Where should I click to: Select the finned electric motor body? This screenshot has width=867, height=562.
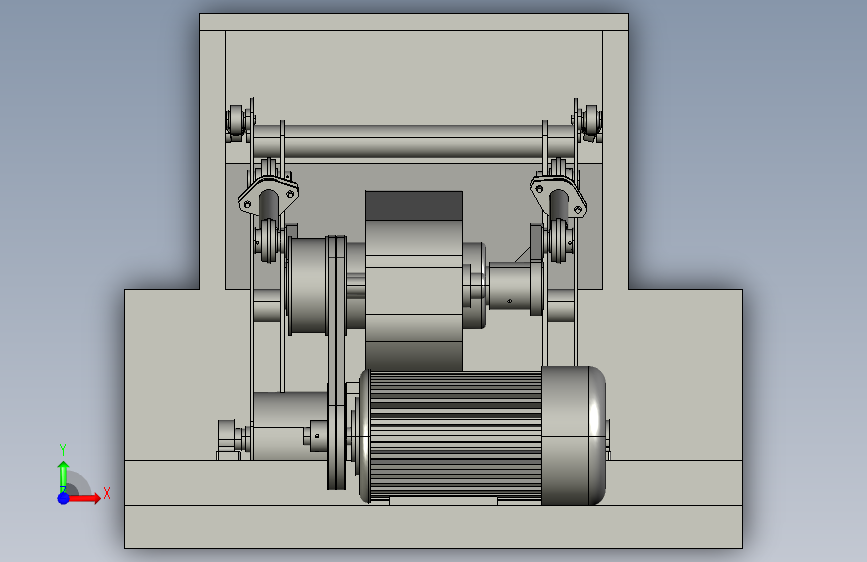(455, 436)
